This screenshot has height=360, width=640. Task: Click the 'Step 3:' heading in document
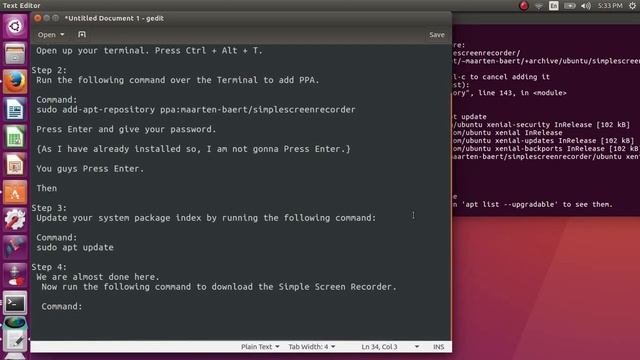coord(49,208)
